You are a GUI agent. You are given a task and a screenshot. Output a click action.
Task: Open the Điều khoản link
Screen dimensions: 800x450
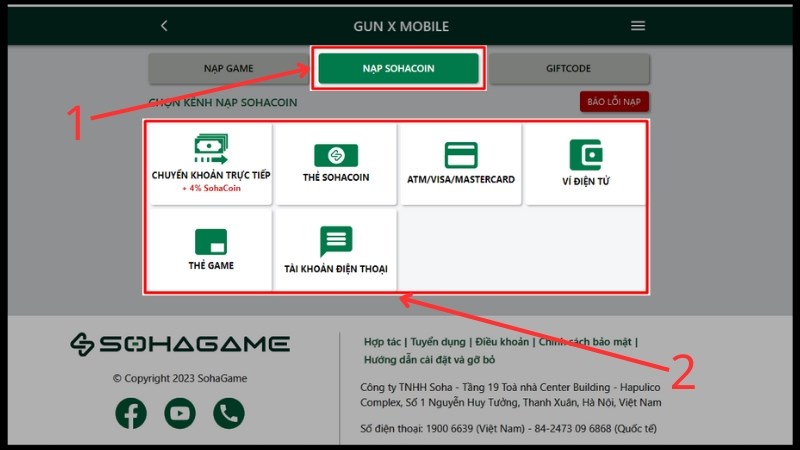pyautogui.click(x=502, y=342)
